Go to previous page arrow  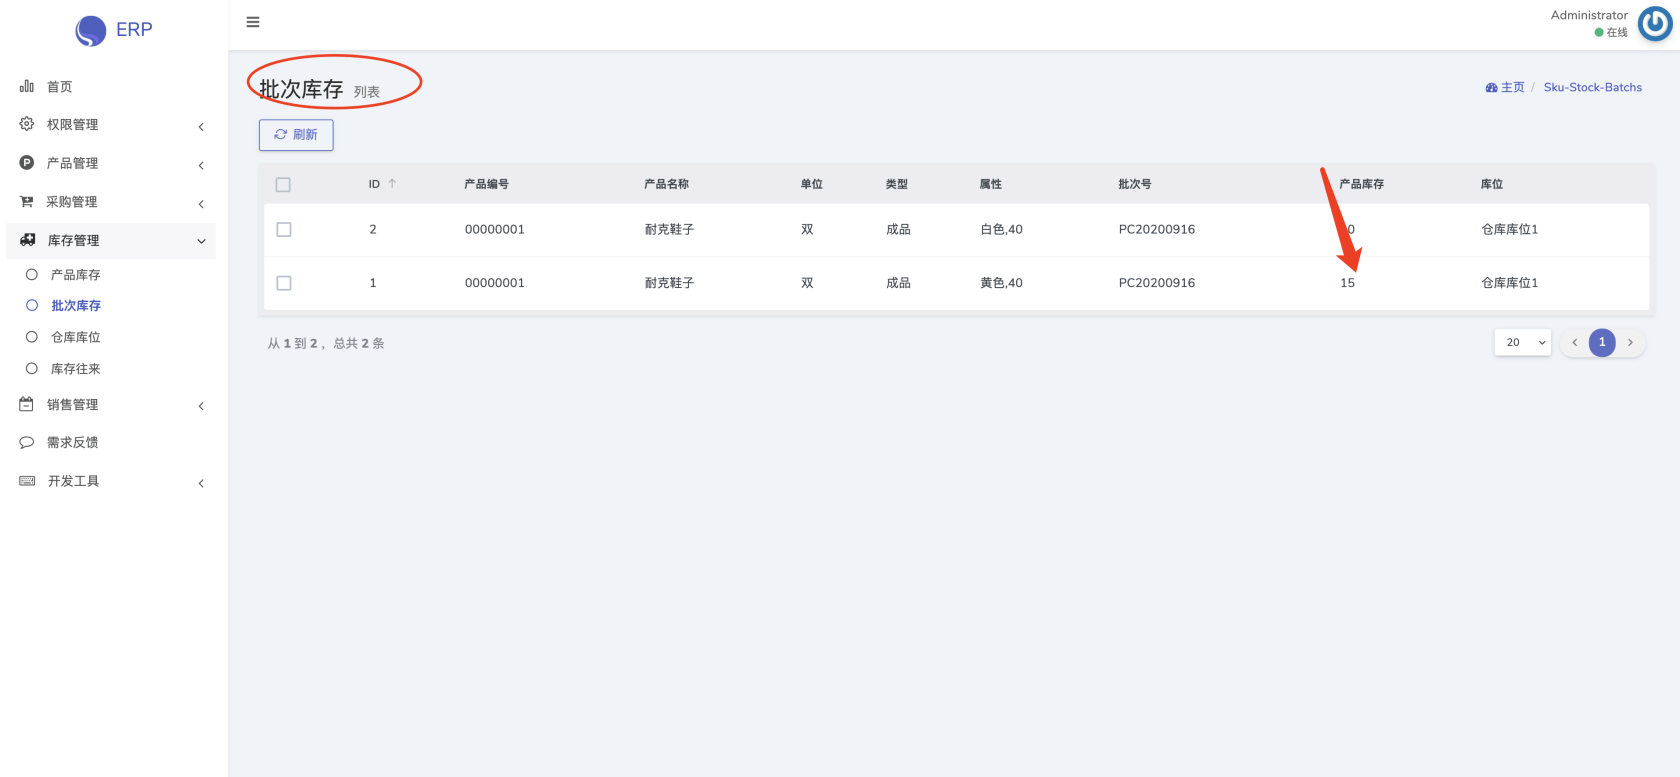click(1574, 343)
